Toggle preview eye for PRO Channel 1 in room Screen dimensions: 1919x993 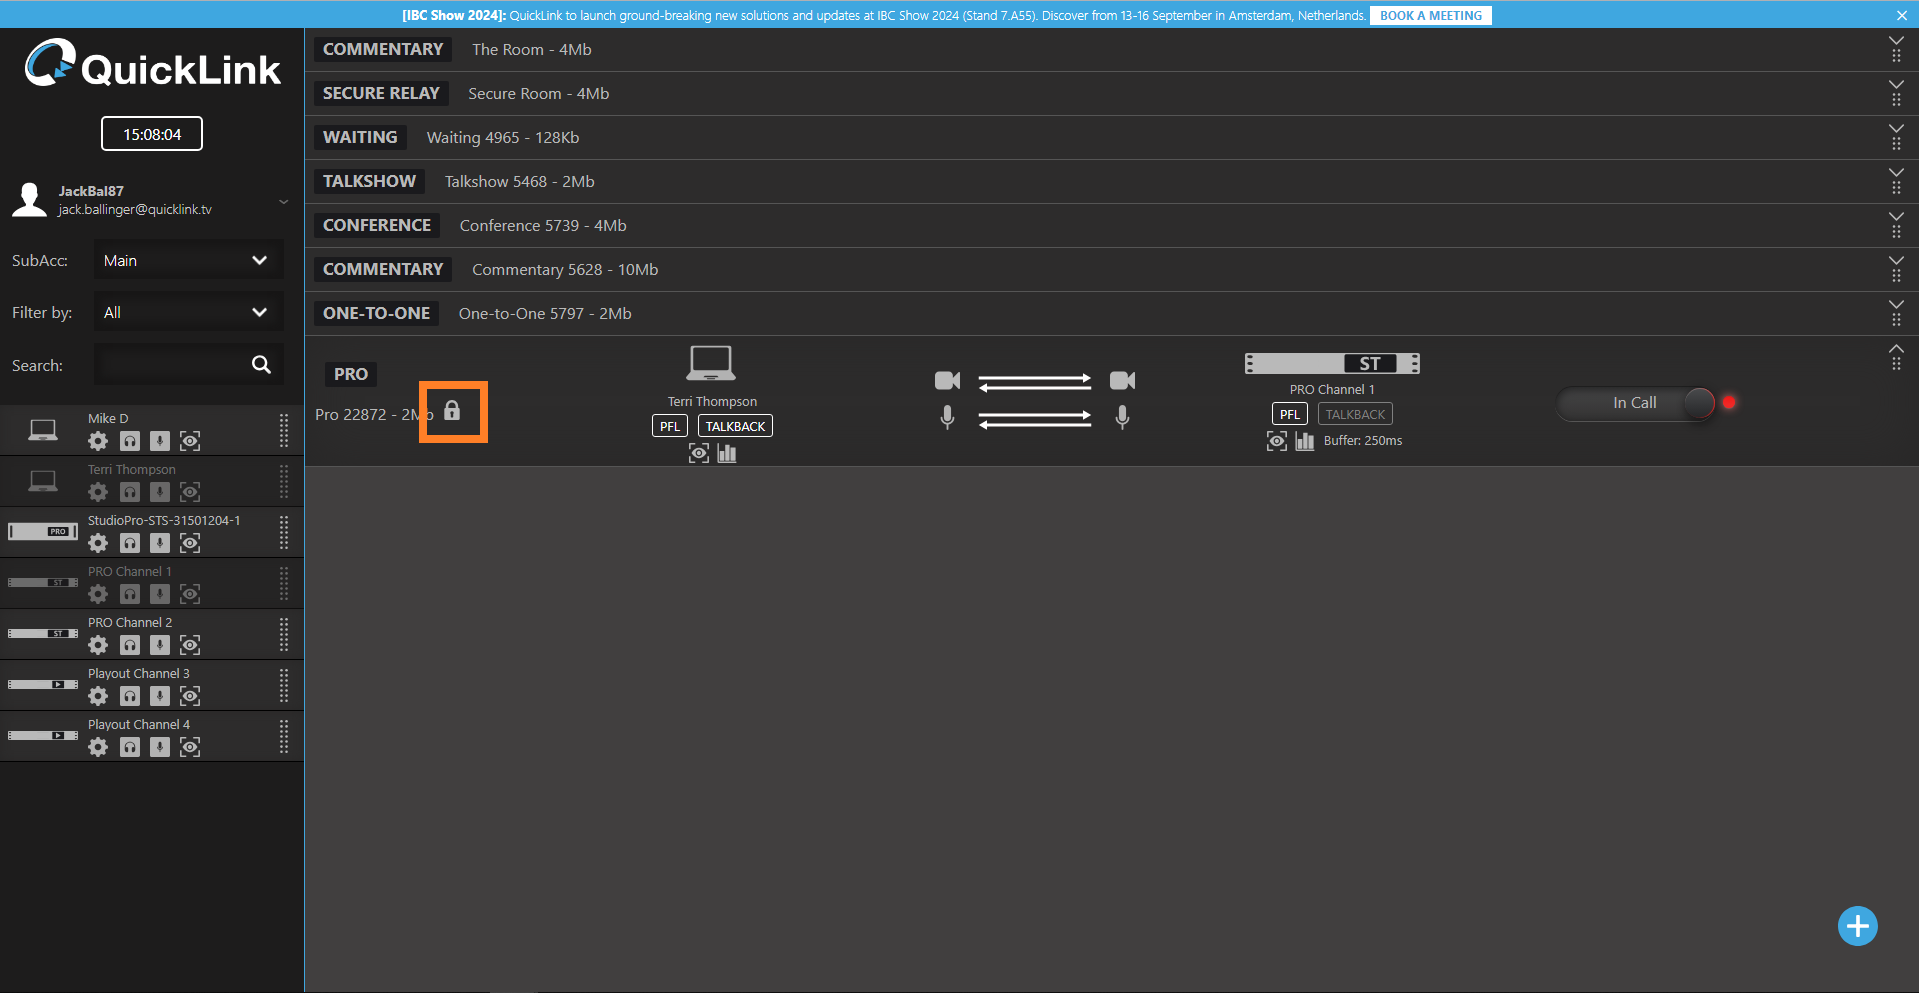pos(1277,441)
